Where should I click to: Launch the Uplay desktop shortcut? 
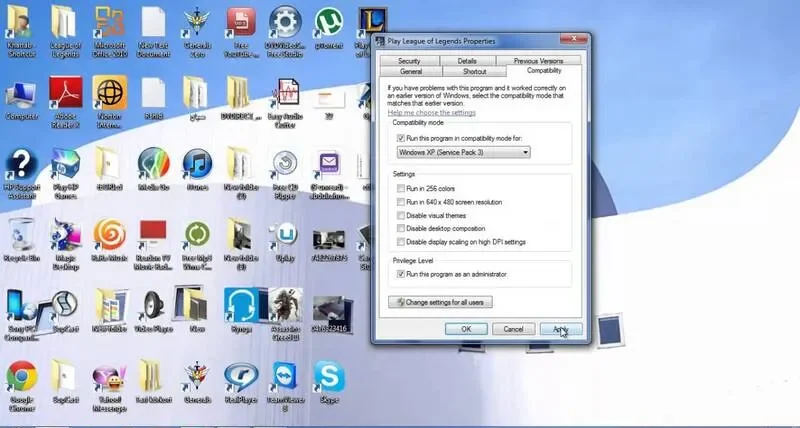(285, 235)
